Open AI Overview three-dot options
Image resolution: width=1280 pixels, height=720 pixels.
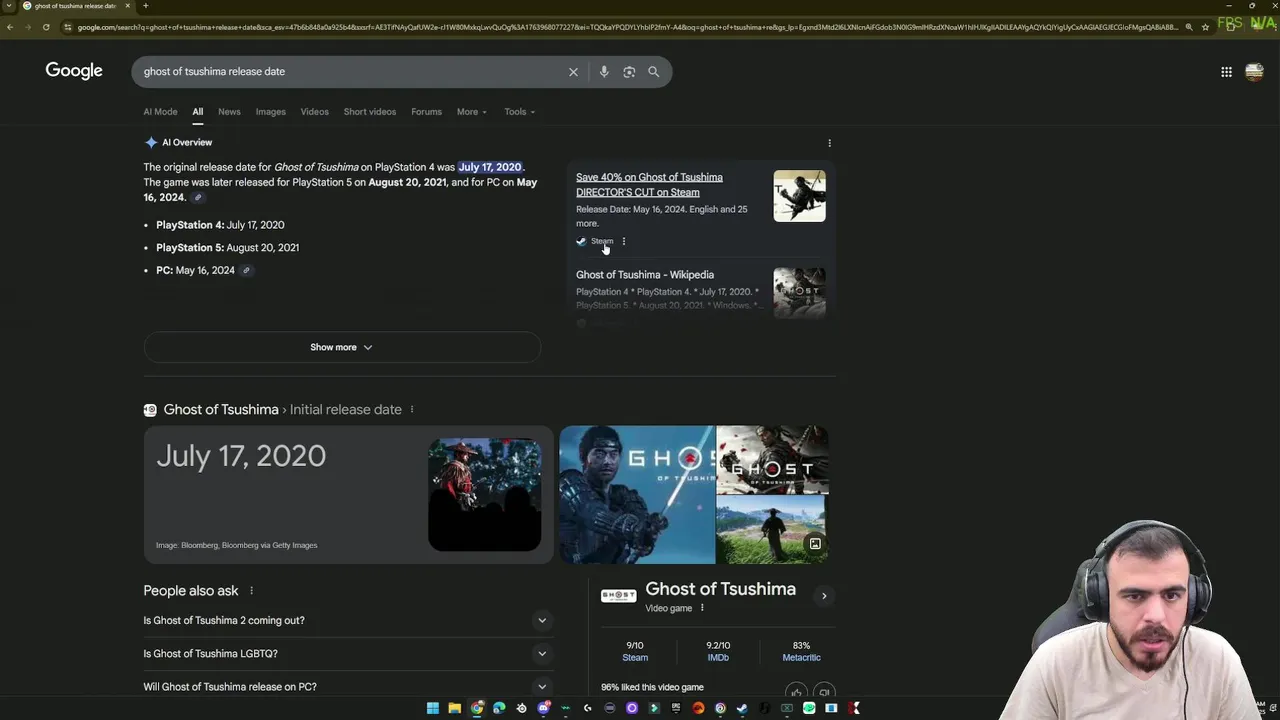[x=829, y=143]
